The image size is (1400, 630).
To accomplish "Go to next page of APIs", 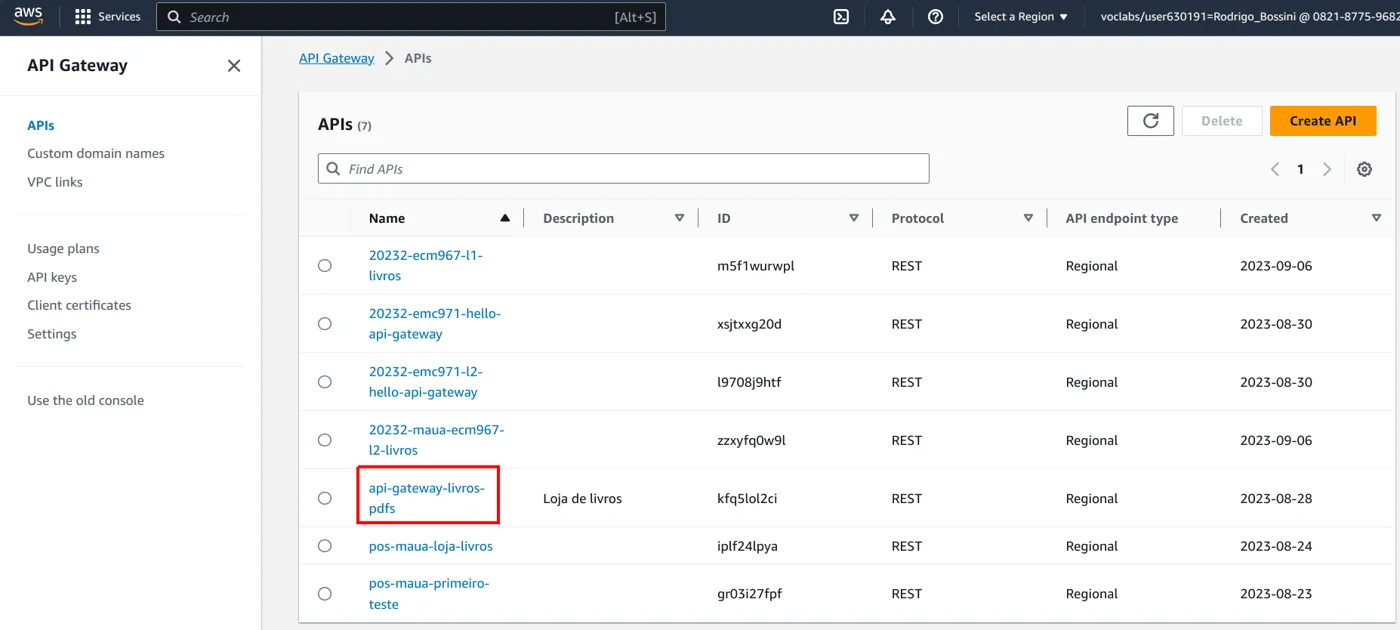I will click(1327, 169).
